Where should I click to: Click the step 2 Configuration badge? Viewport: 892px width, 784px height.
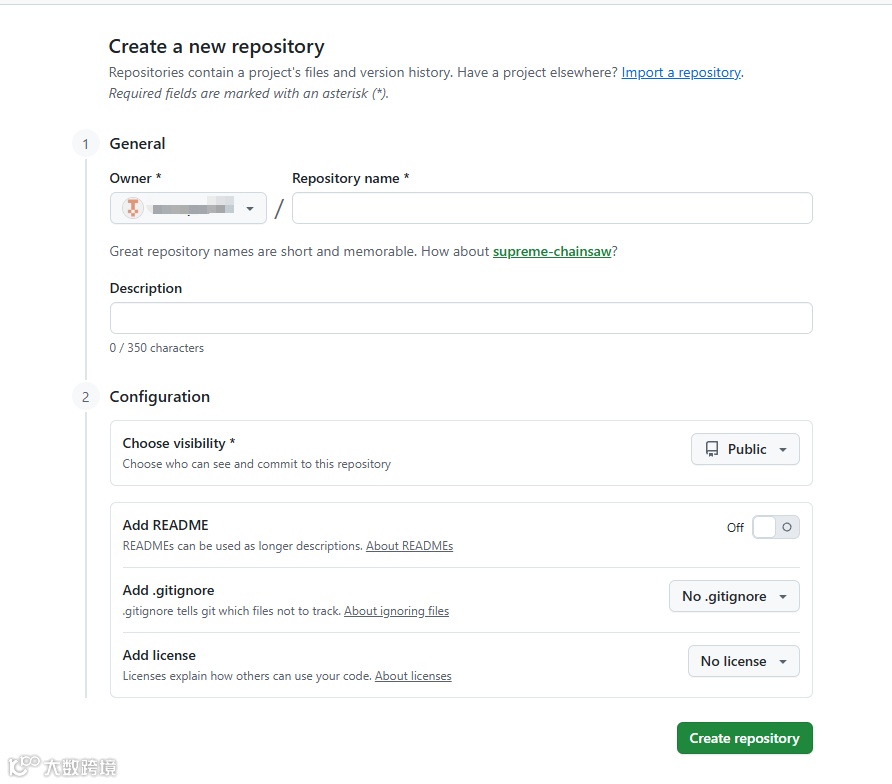85,397
